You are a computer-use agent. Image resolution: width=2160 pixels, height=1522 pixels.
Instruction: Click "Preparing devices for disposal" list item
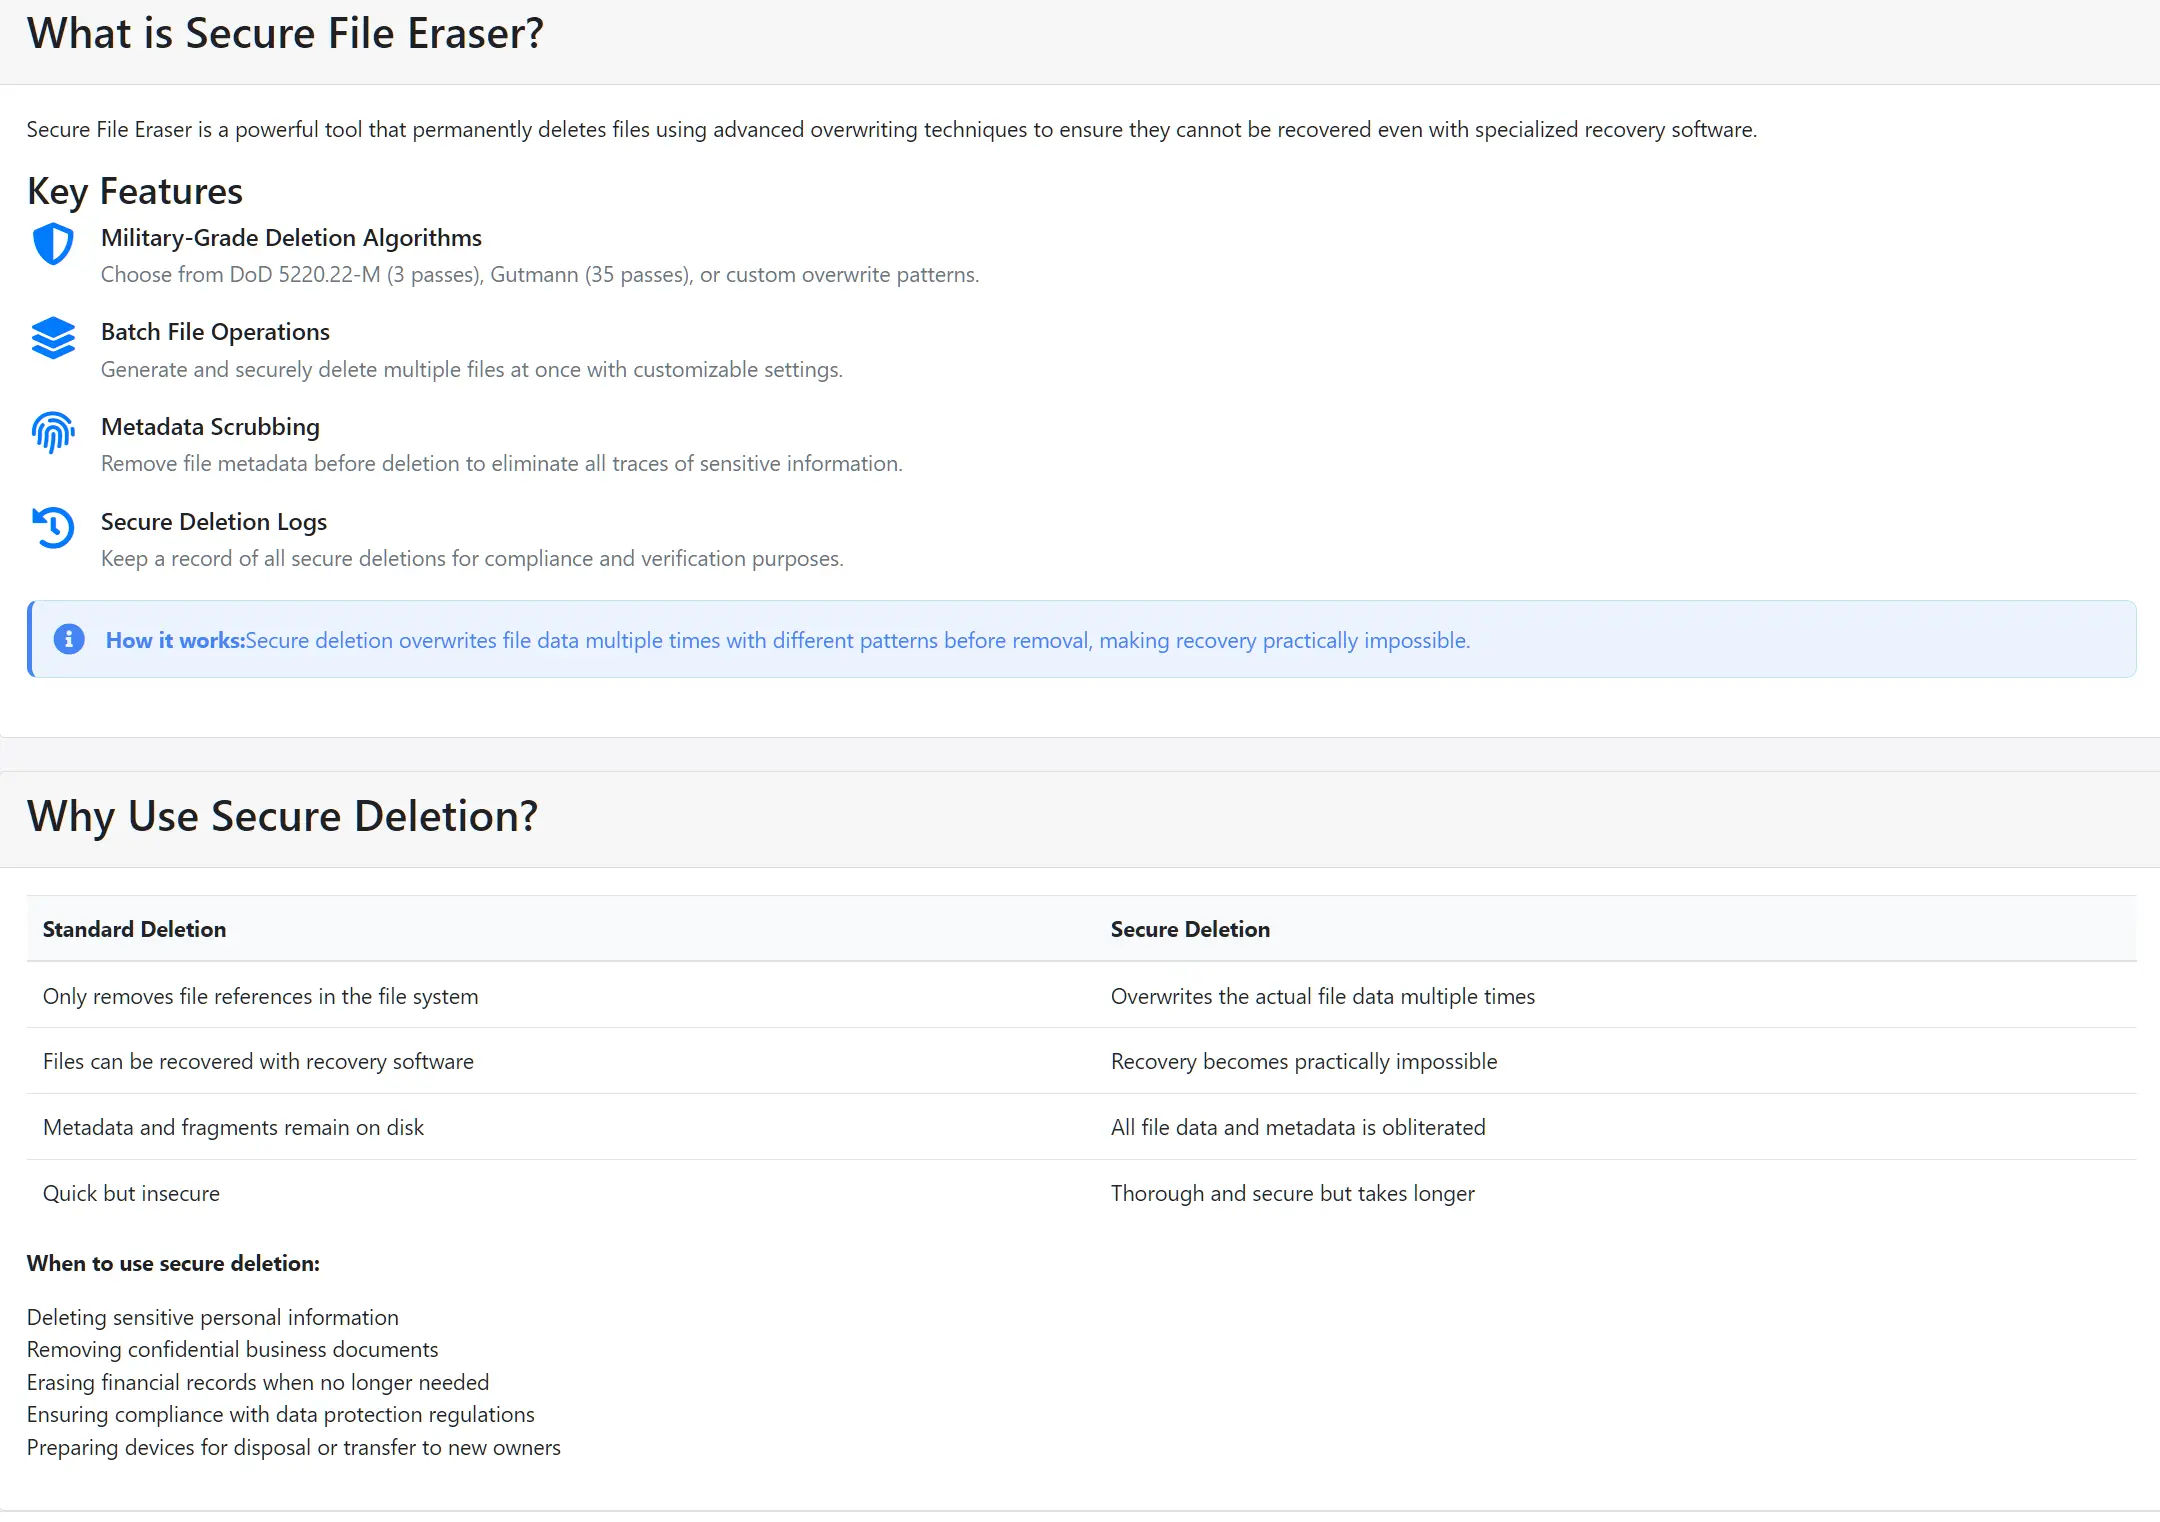coord(293,1448)
